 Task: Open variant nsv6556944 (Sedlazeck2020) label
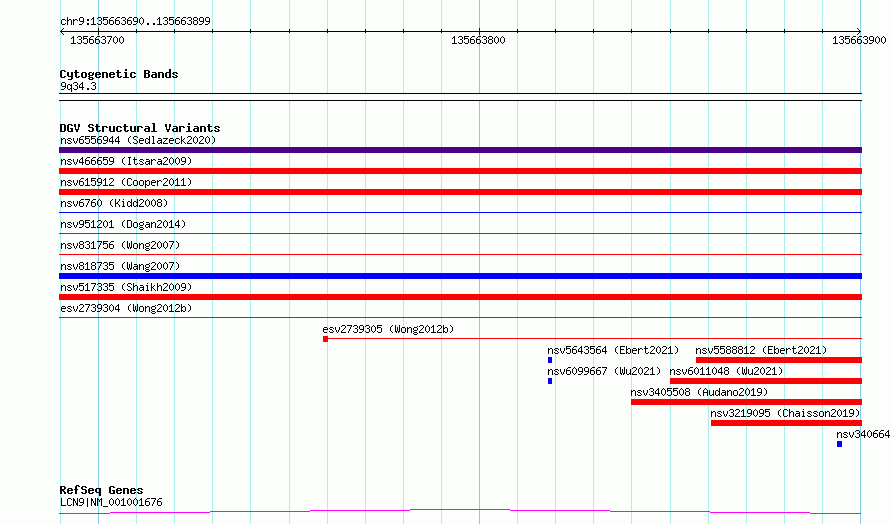tap(138, 140)
